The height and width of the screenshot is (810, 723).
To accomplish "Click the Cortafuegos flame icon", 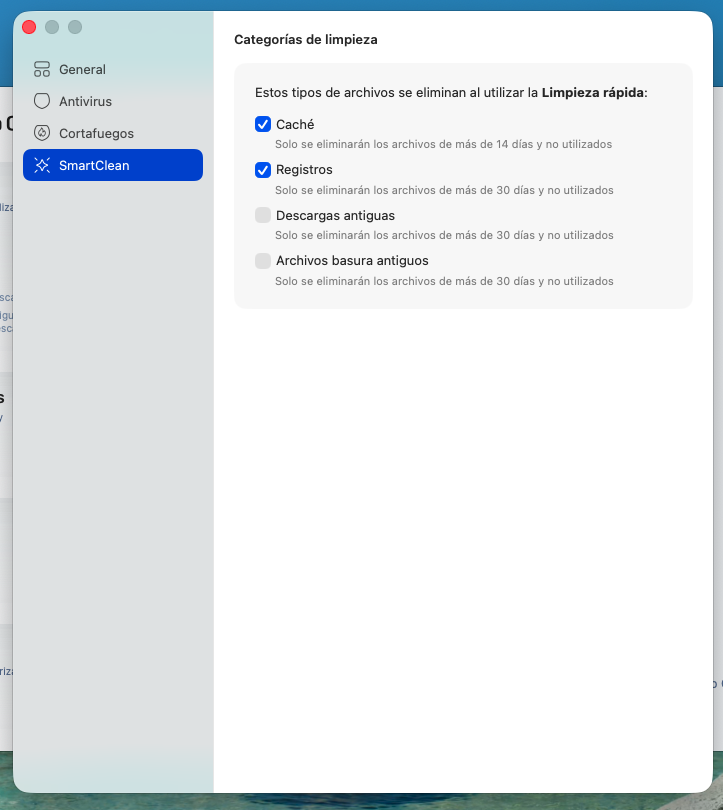I will [x=42, y=133].
